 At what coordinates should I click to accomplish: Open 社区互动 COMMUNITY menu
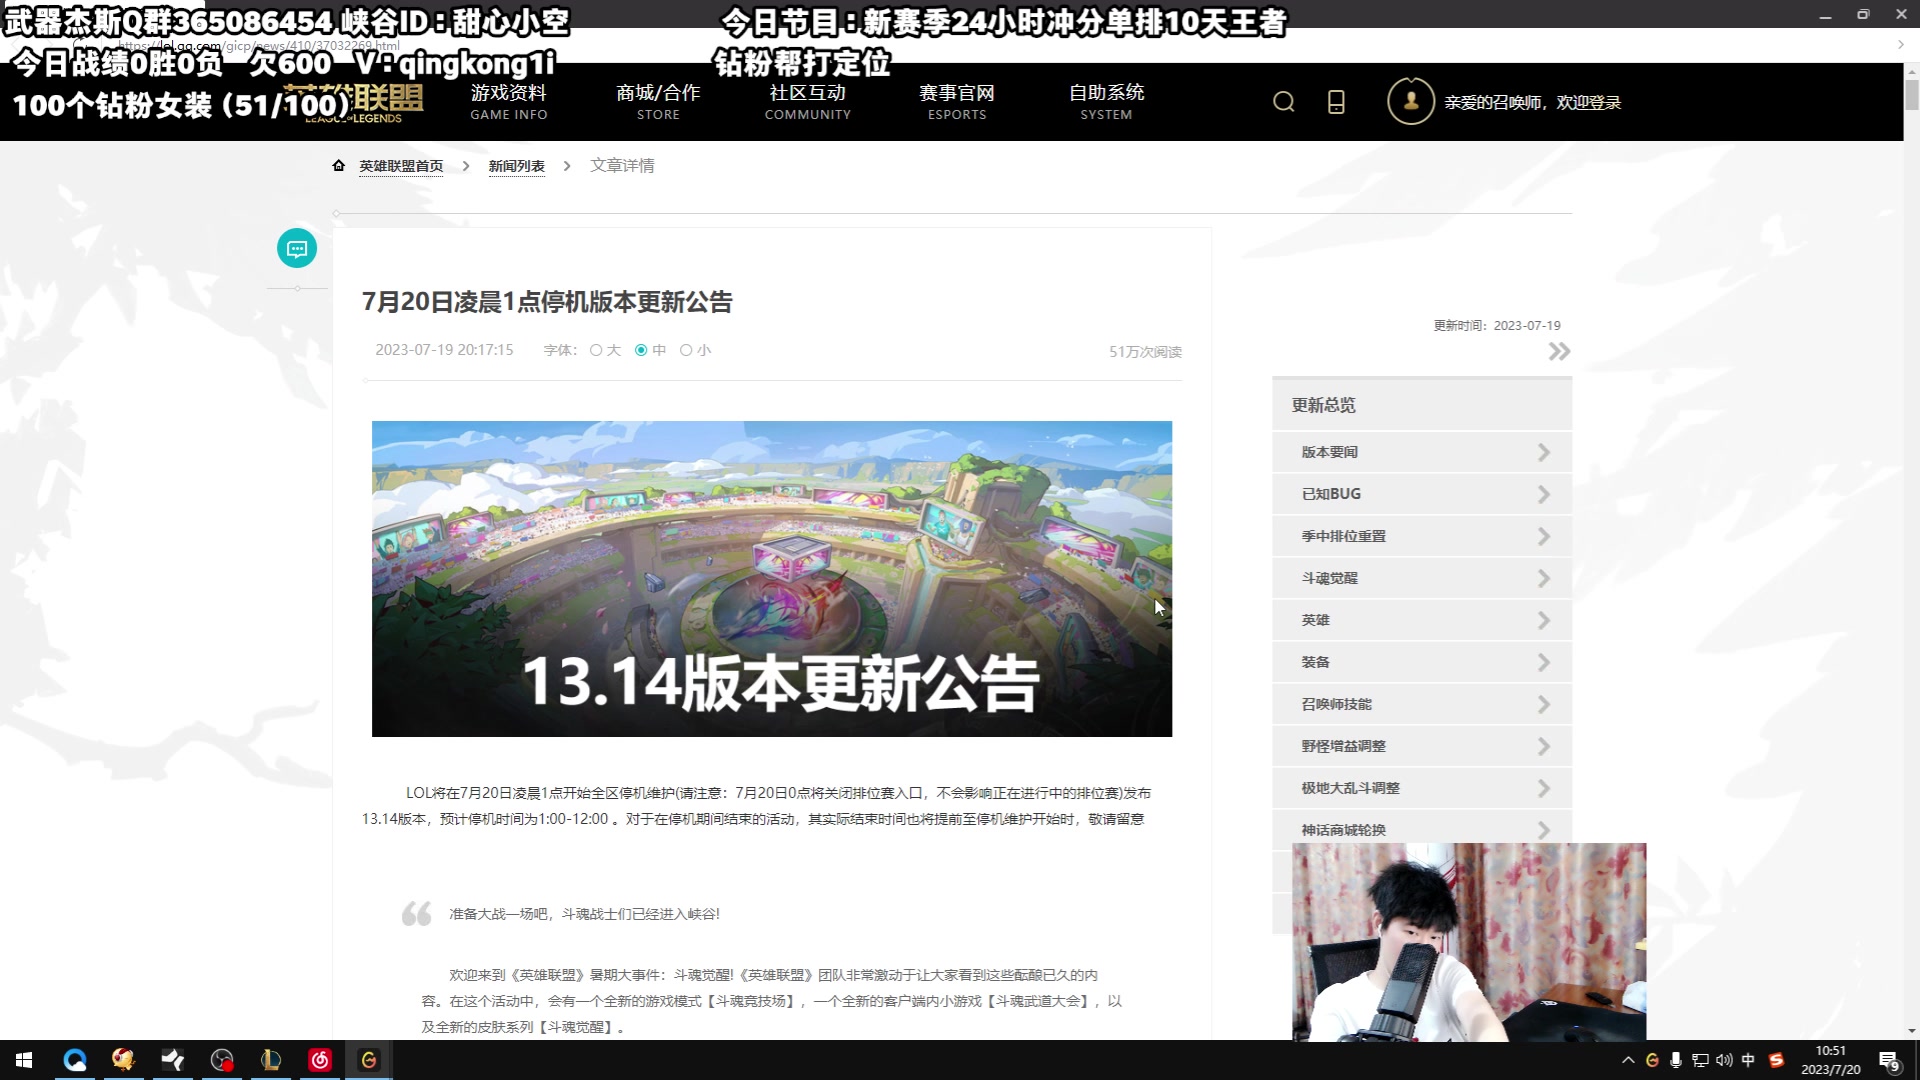[x=808, y=102]
